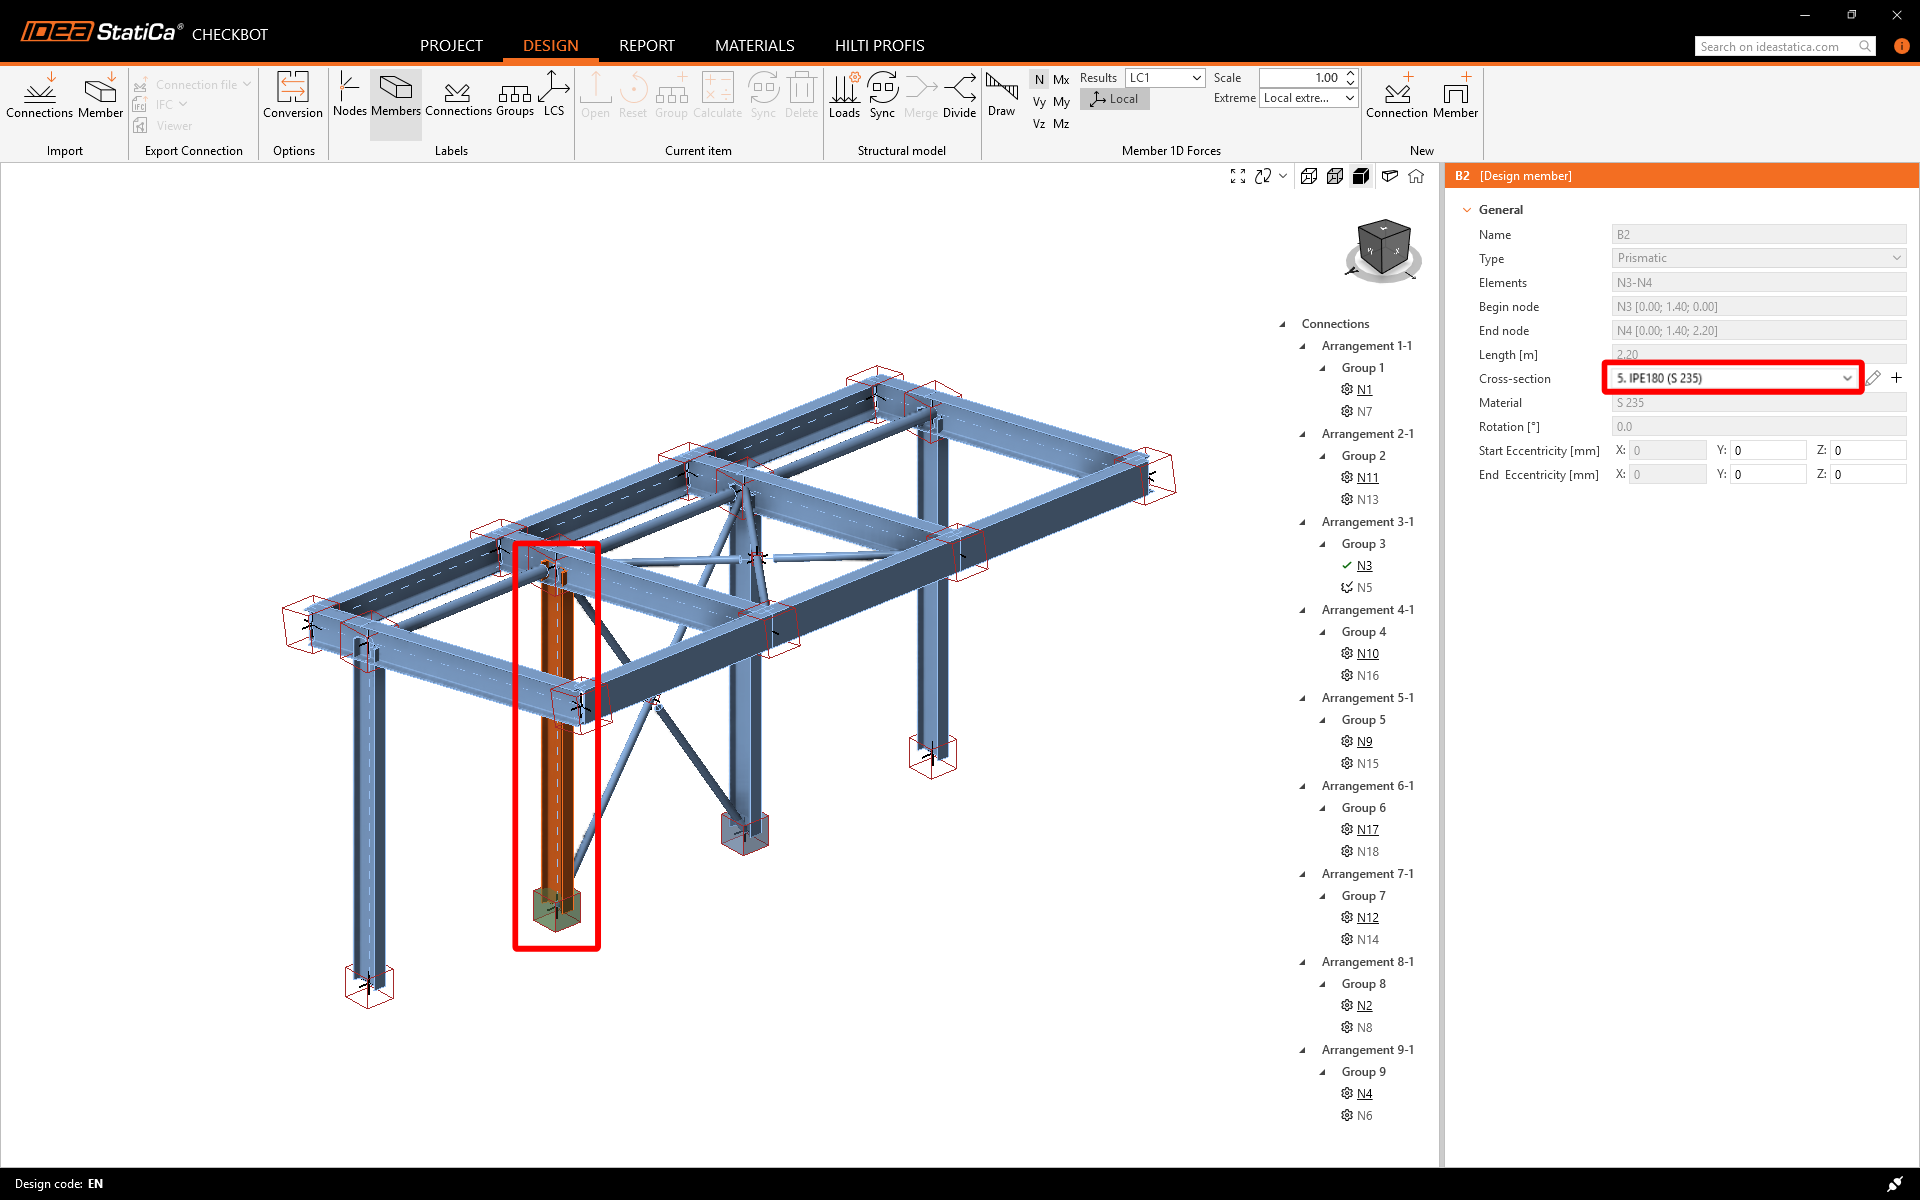The width and height of the screenshot is (1920, 1200).
Task: Click the fit-to-screen zoom icon
Action: (1238, 176)
